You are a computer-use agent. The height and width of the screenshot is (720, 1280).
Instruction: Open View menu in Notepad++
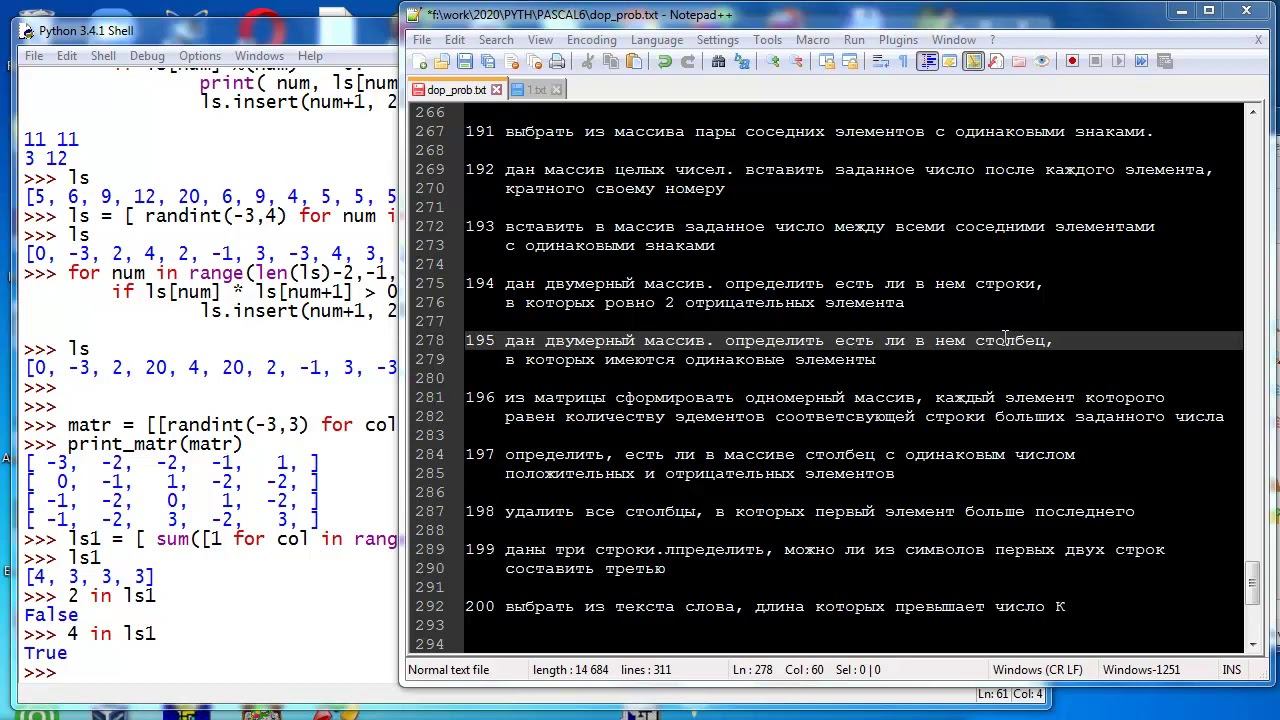click(x=540, y=40)
